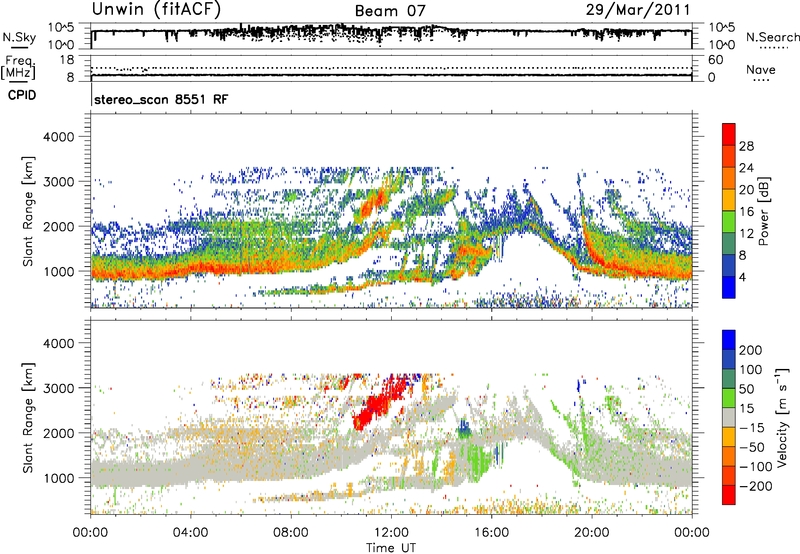Image resolution: width=800 pixels, height=554 pixels.
Task: Click the green velocity patch near 15:00
Action: pyautogui.click(x=477, y=459)
